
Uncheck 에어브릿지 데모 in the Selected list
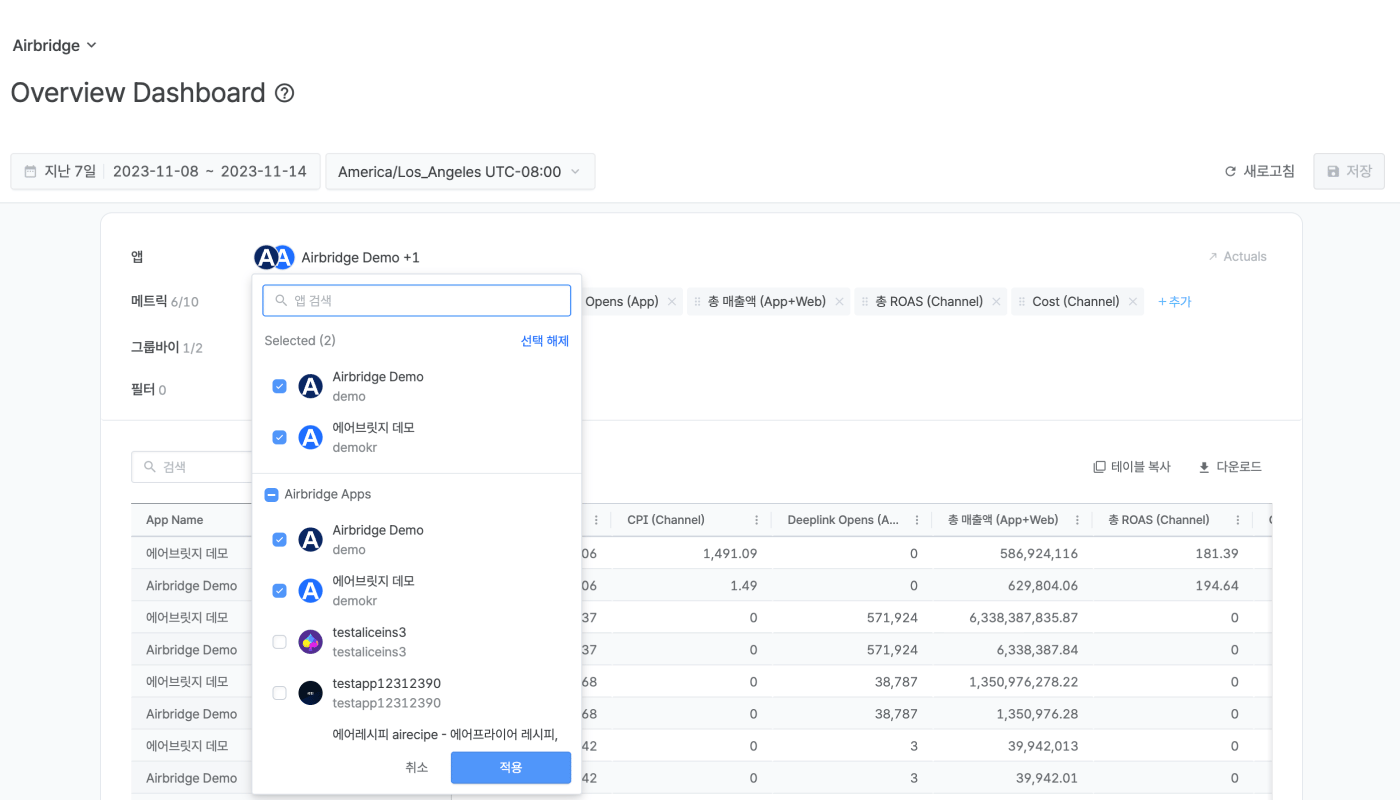click(280, 437)
